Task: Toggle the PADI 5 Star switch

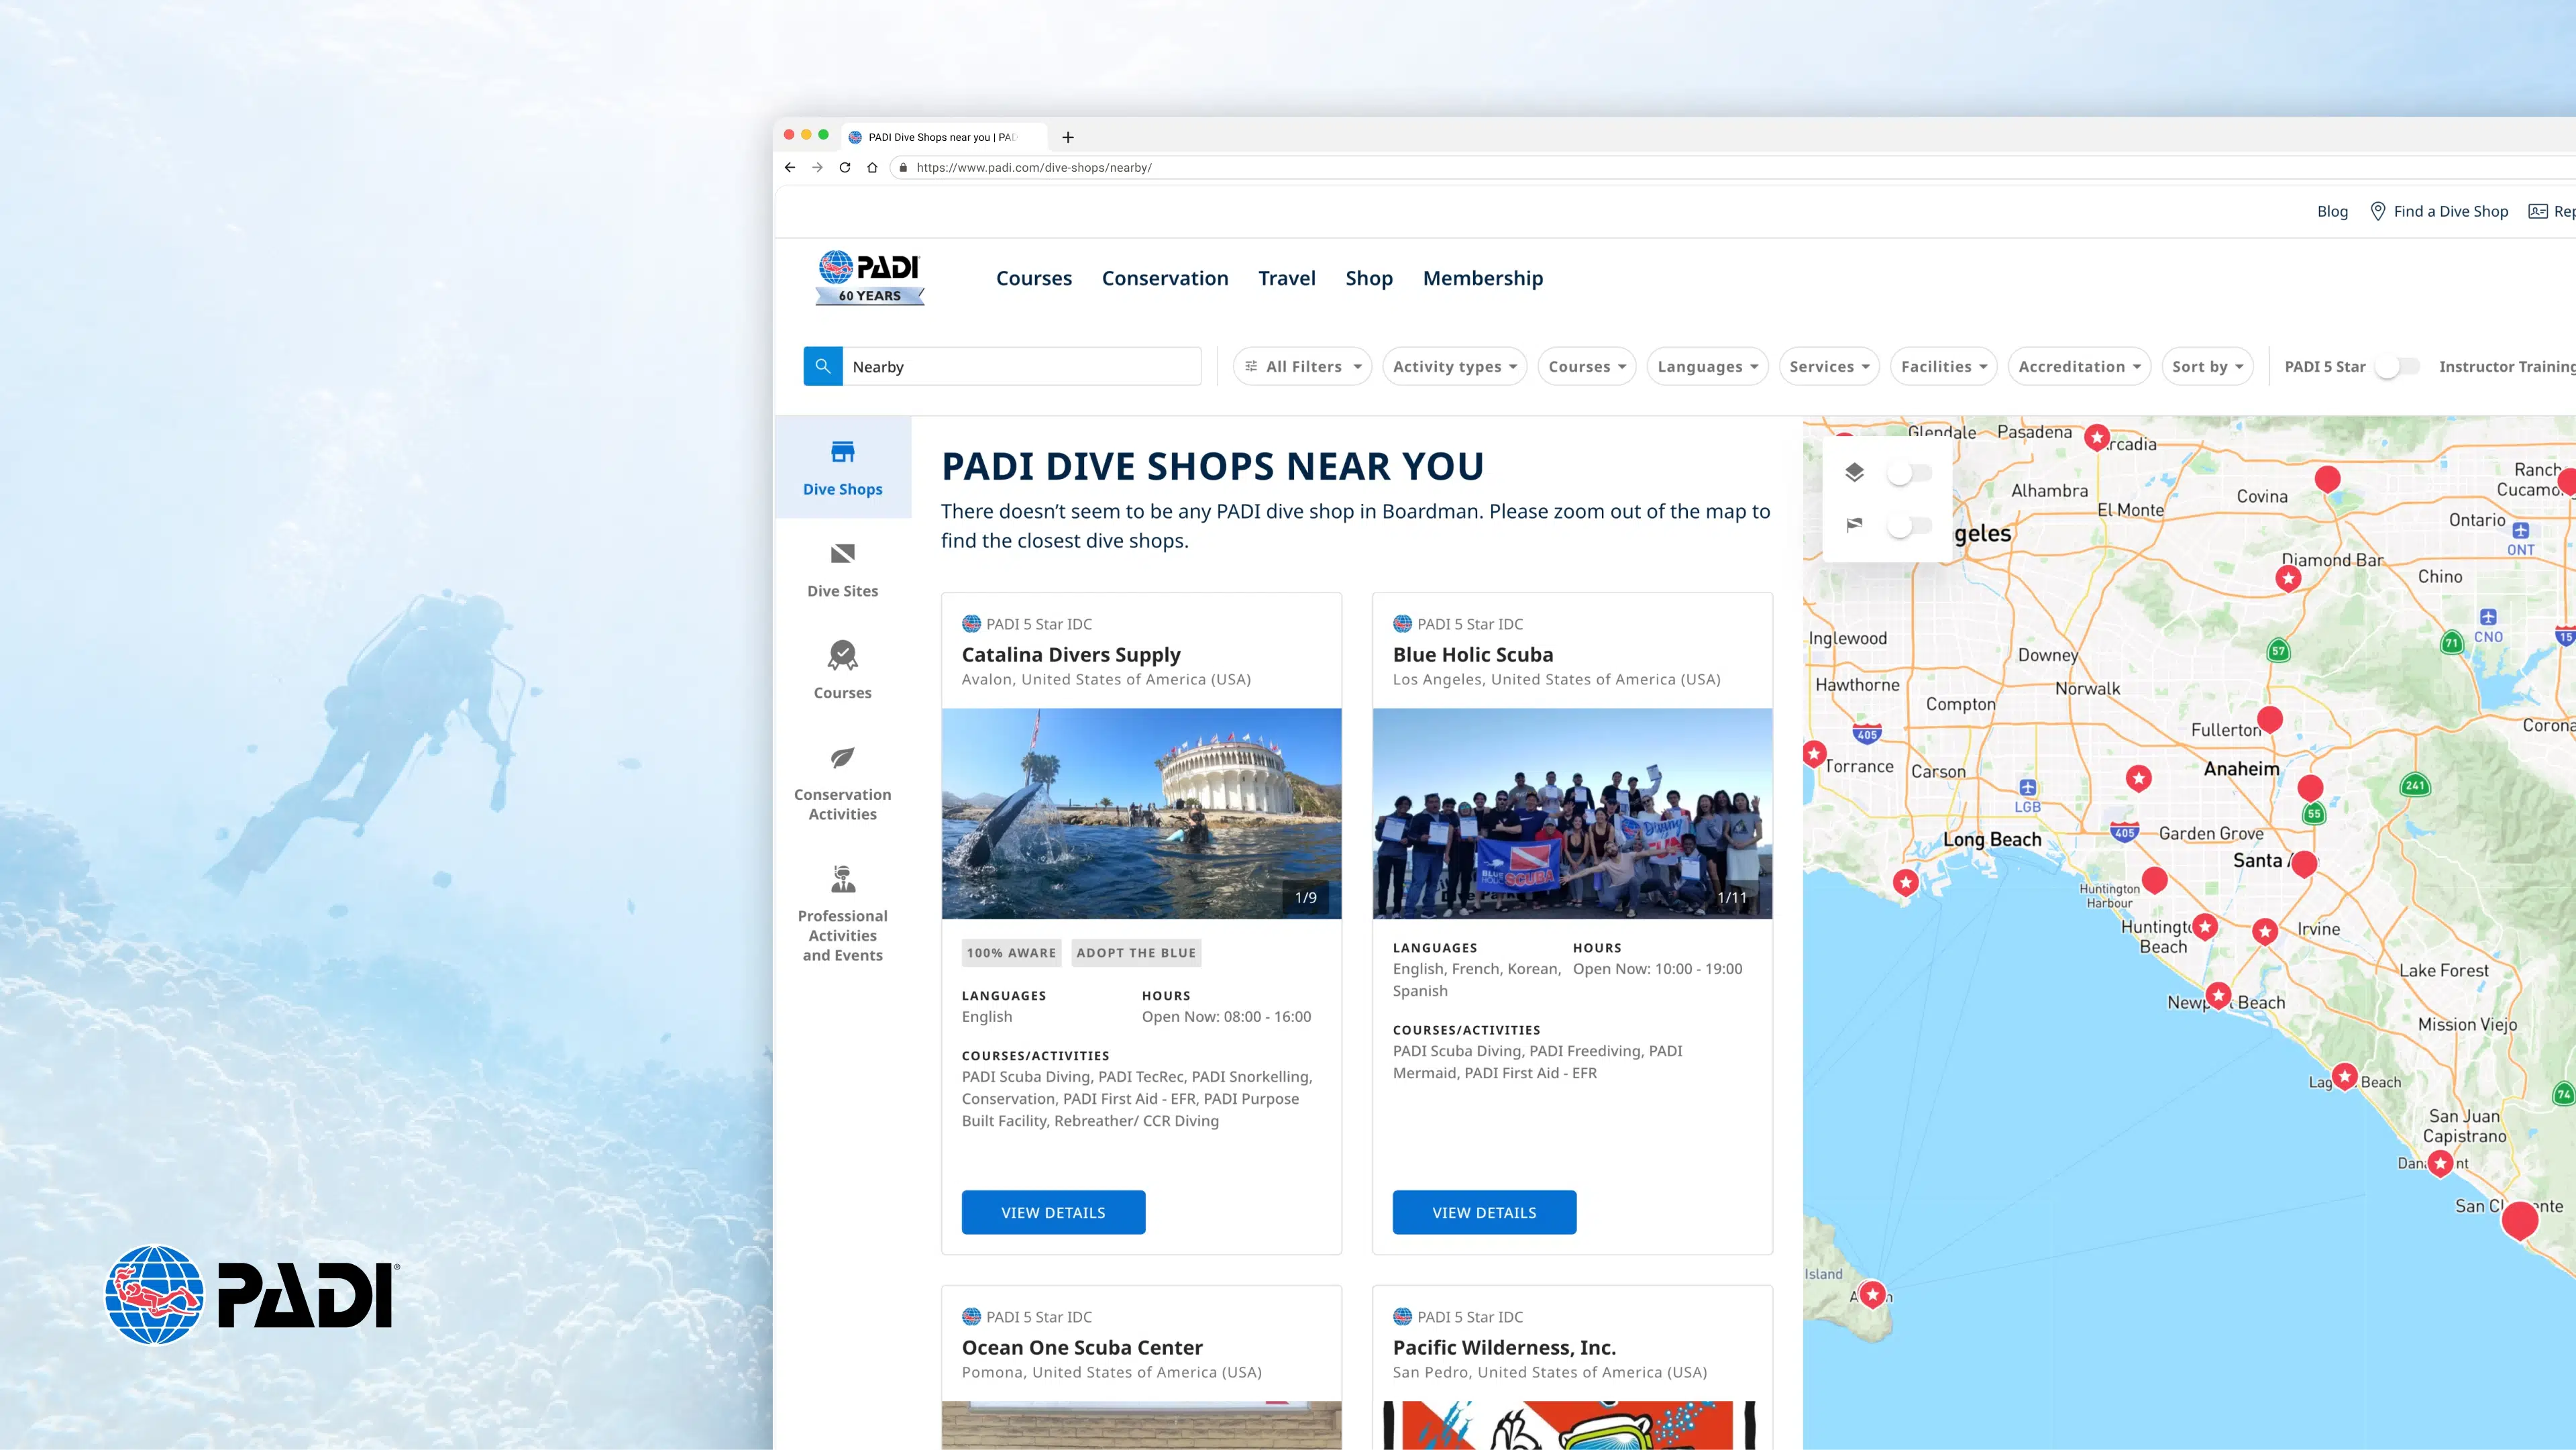Action: tap(2398, 367)
